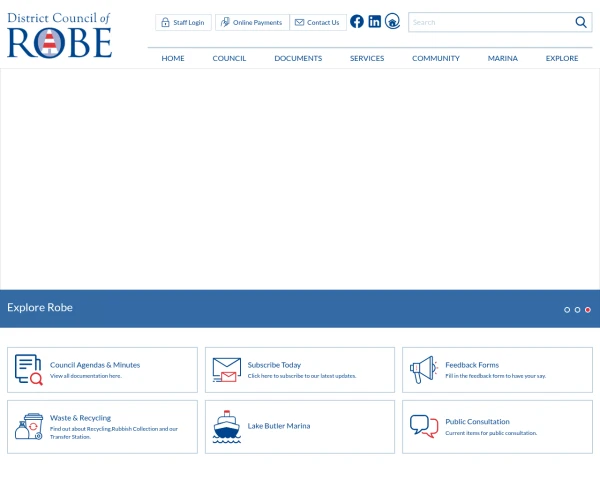Screen dimensions: 600x480
Task: Click the Subscribe Today envelope icon
Action: 227,370
